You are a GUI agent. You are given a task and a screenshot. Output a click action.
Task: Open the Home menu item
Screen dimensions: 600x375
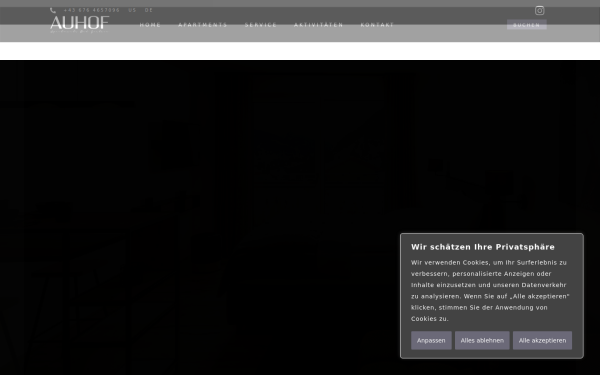tap(150, 25)
